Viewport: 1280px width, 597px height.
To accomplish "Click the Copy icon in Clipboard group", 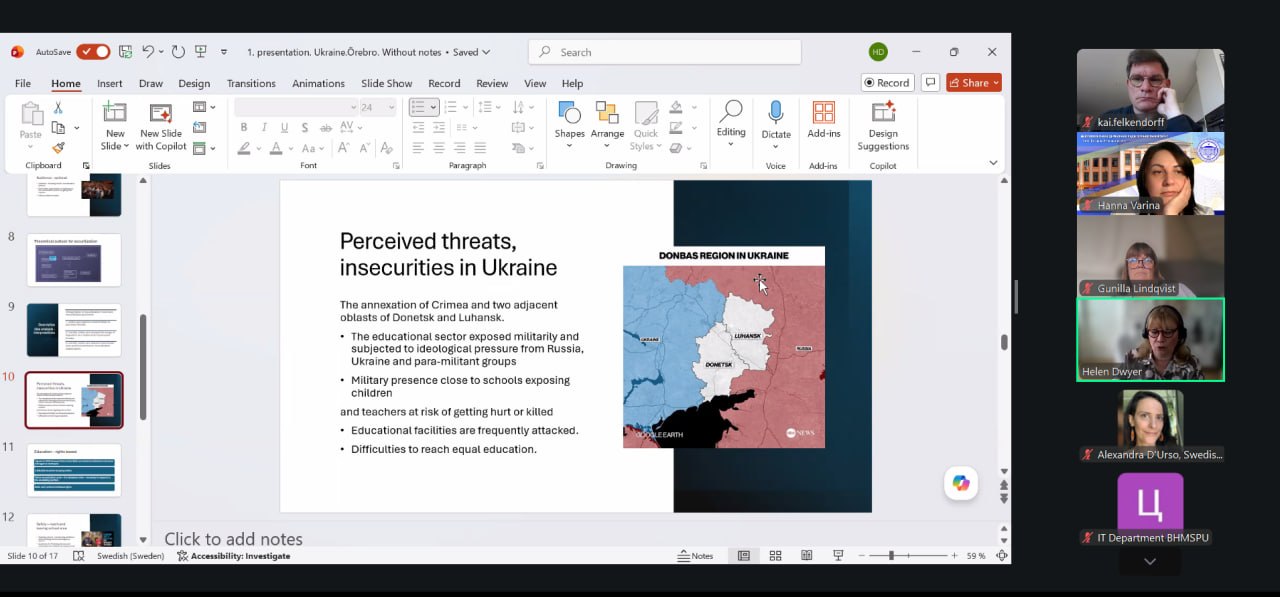I will [x=58, y=128].
